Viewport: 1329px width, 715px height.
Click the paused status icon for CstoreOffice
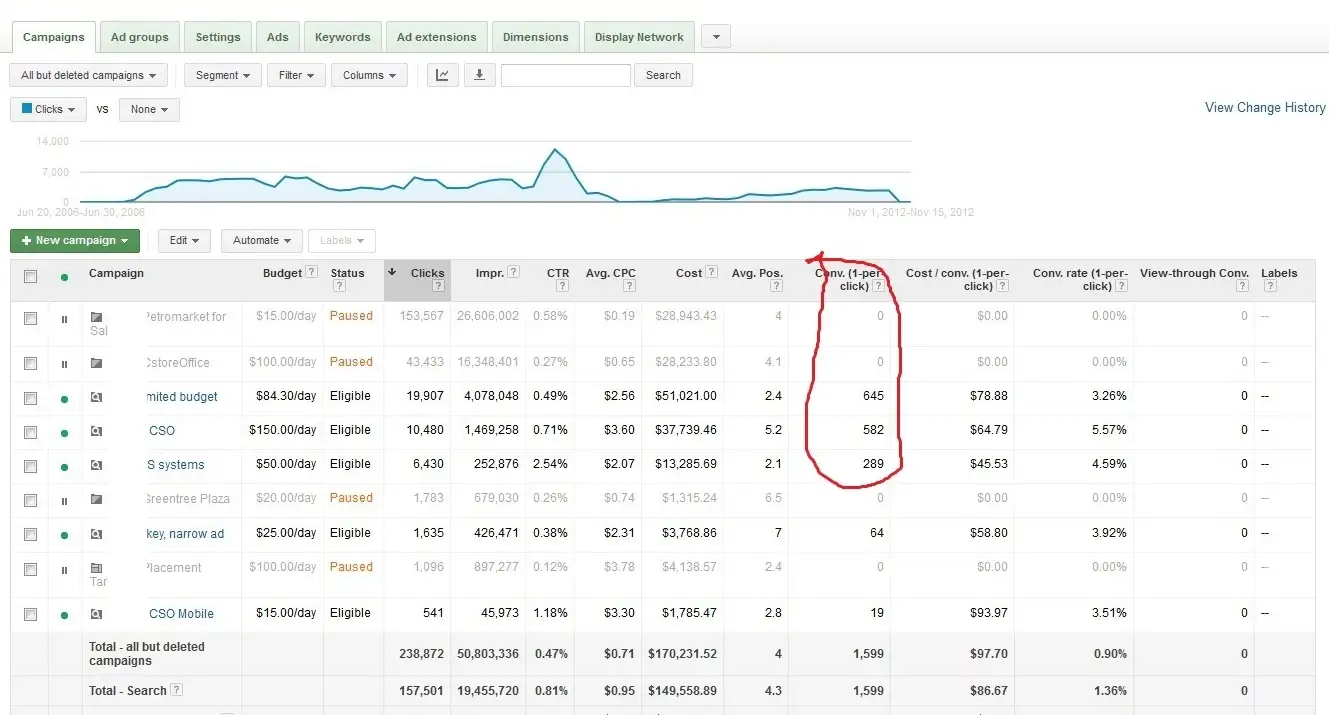coord(64,363)
